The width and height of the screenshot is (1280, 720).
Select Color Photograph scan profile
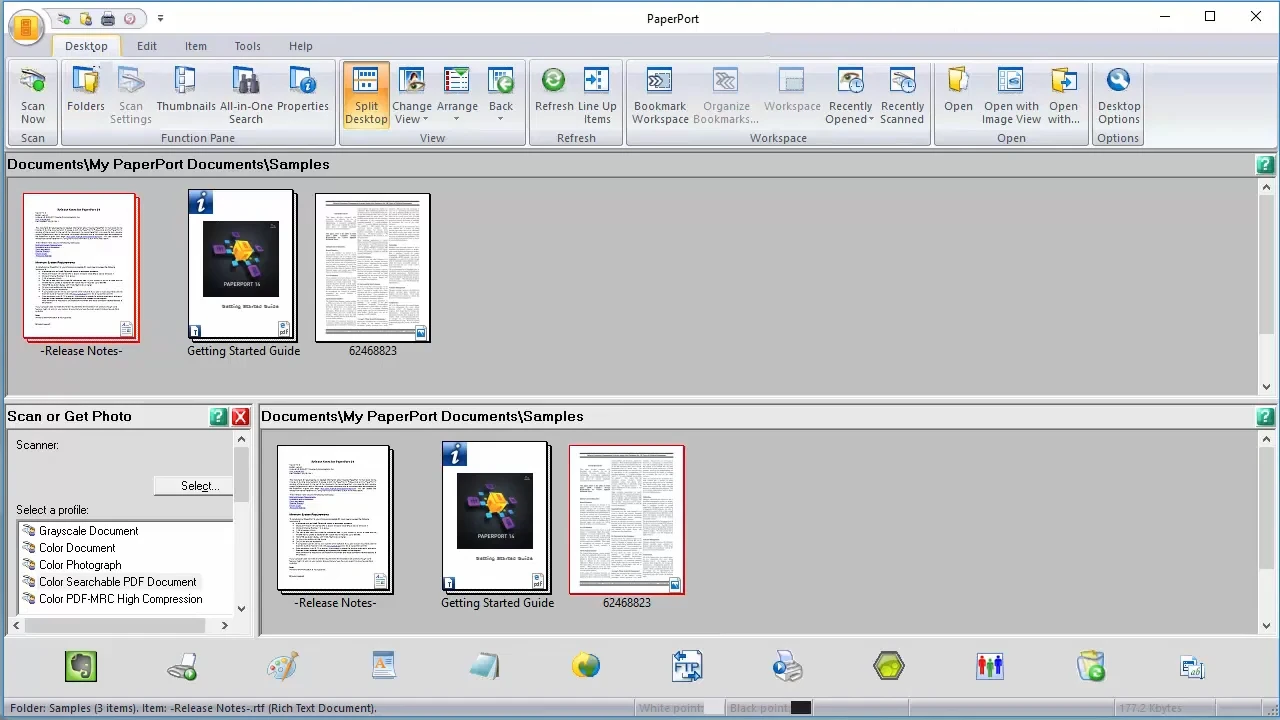pos(80,565)
